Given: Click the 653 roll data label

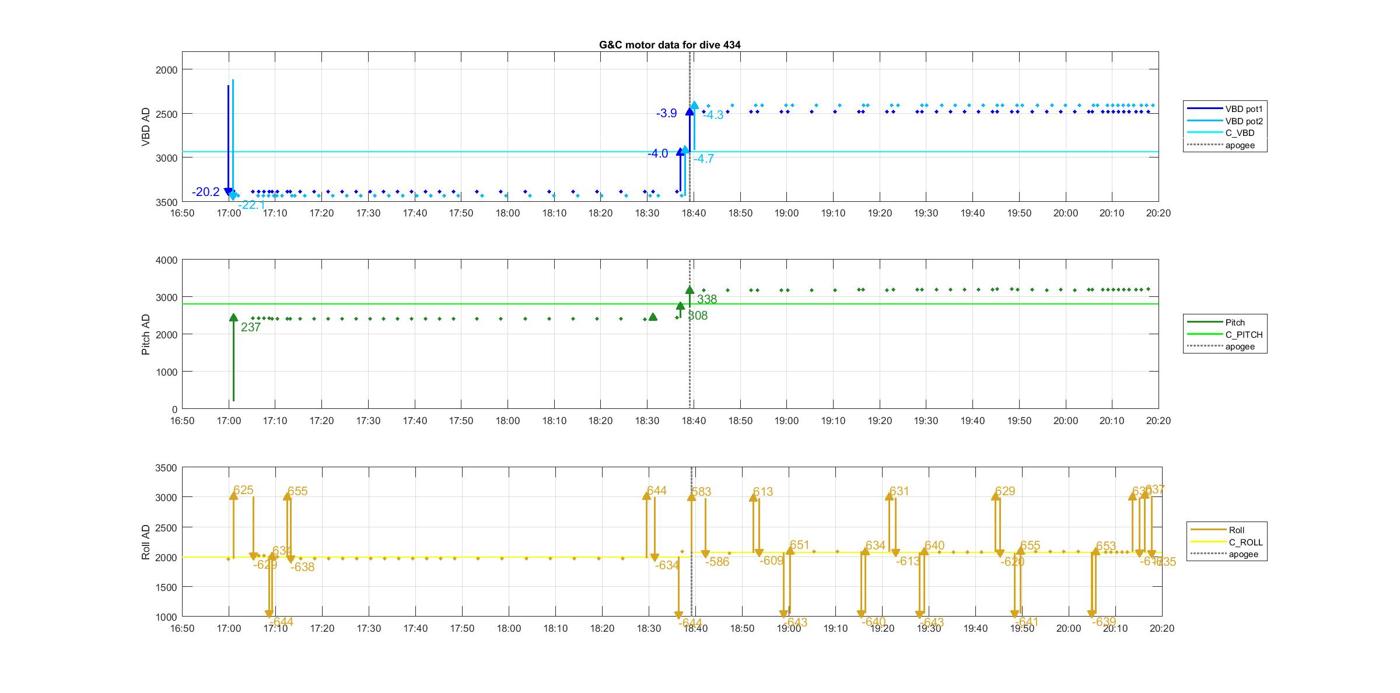Looking at the screenshot, I should pyautogui.click(x=1105, y=546).
